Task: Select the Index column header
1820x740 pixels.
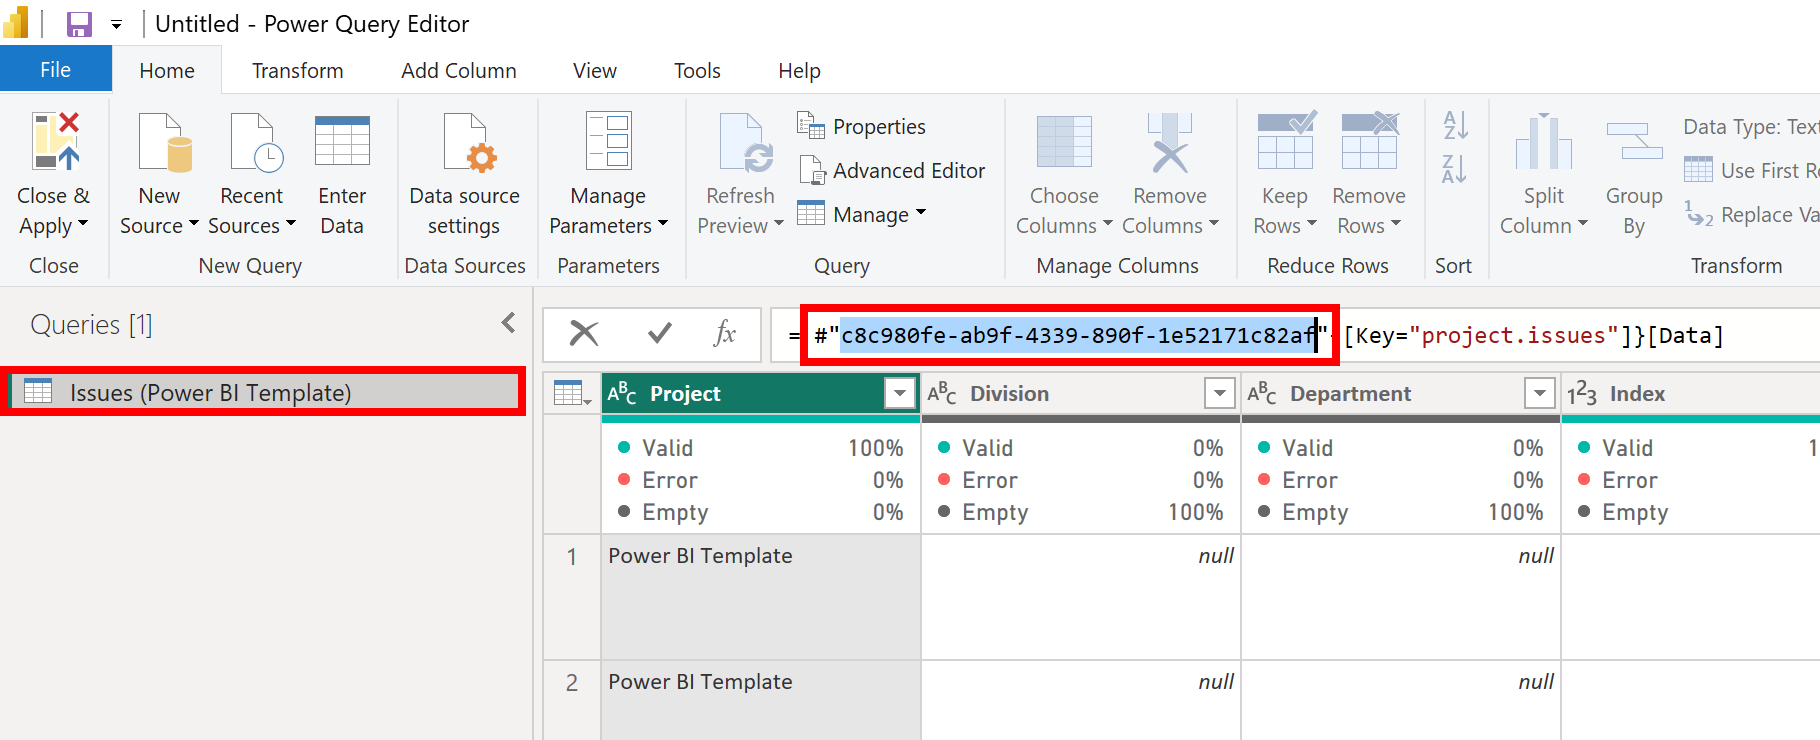Action: (x=1691, y=393)
